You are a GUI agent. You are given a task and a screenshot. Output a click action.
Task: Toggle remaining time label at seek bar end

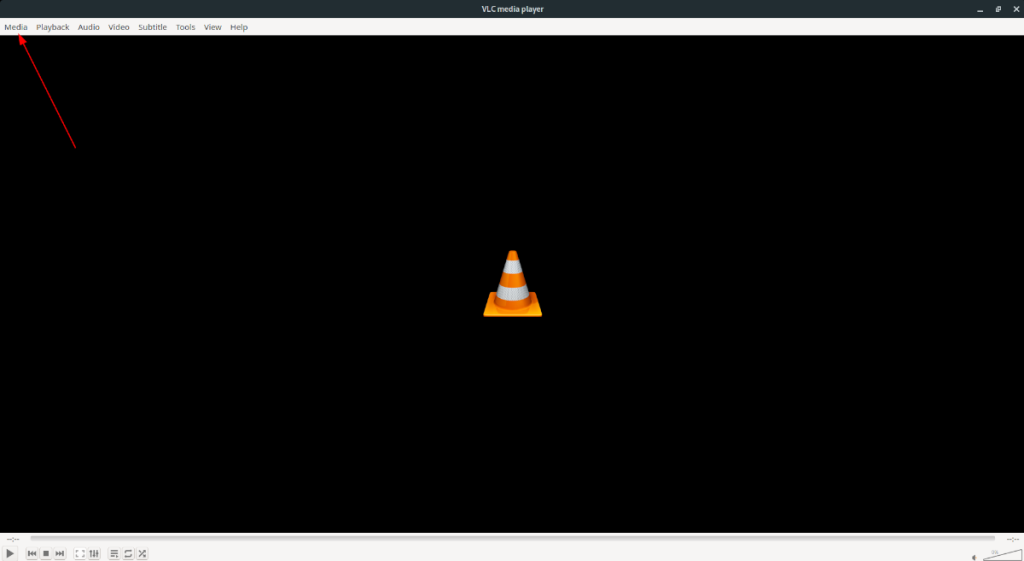1012,539
